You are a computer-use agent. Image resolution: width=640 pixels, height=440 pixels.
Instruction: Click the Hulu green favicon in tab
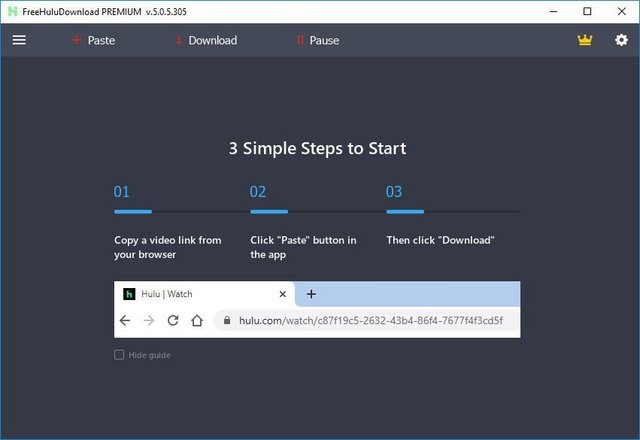(129, 294)
